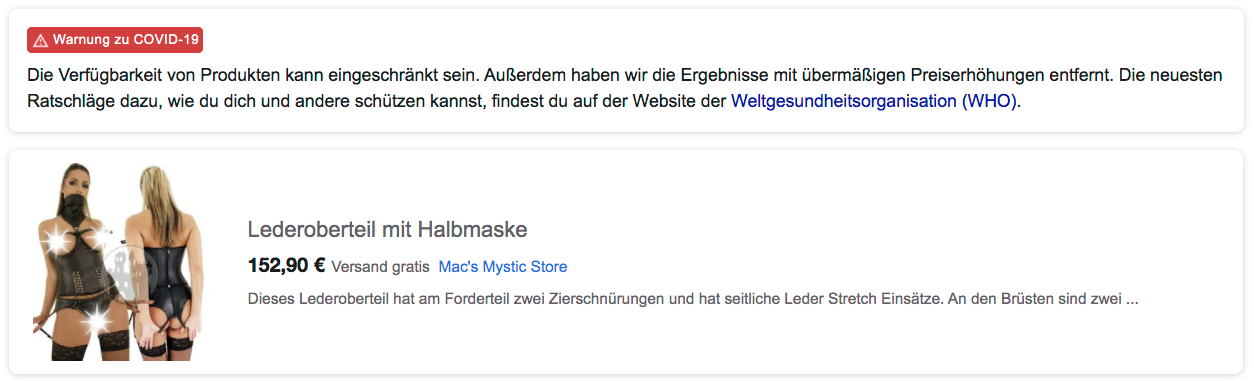
Task: Visit the Mac's Mystic Store link
Action: 503,267
